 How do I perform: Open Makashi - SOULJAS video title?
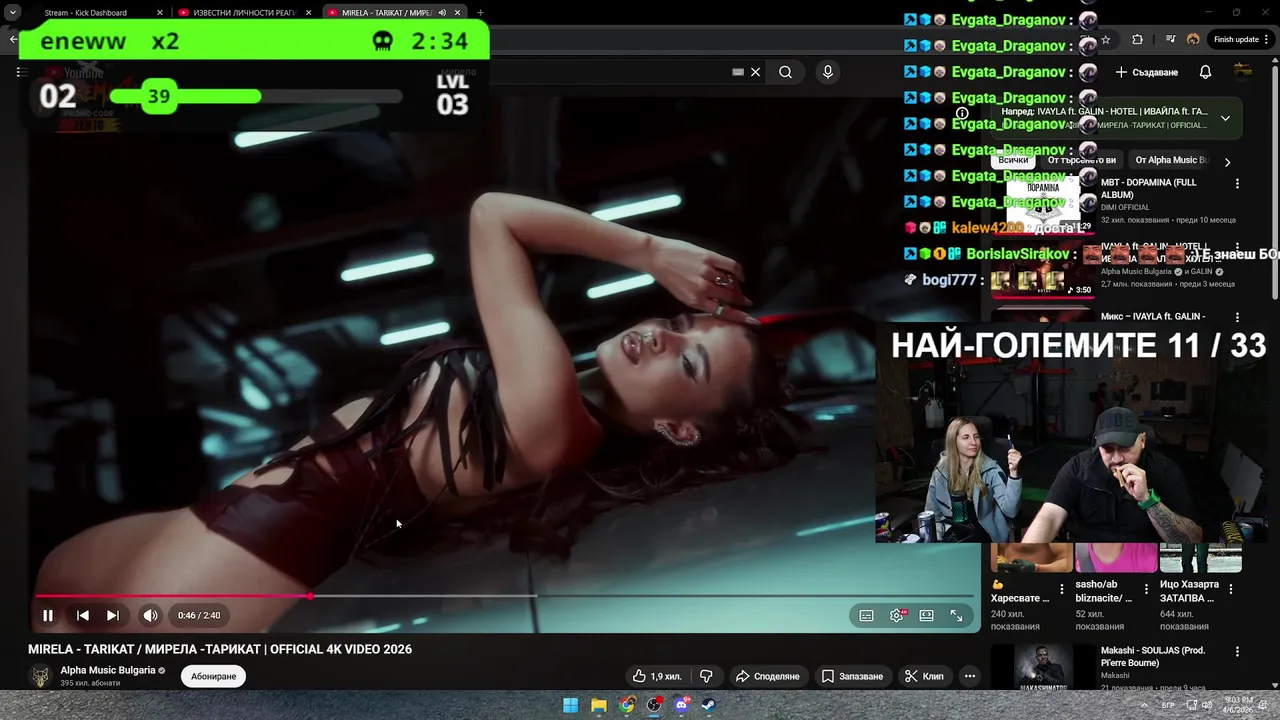click(1153, 656)
